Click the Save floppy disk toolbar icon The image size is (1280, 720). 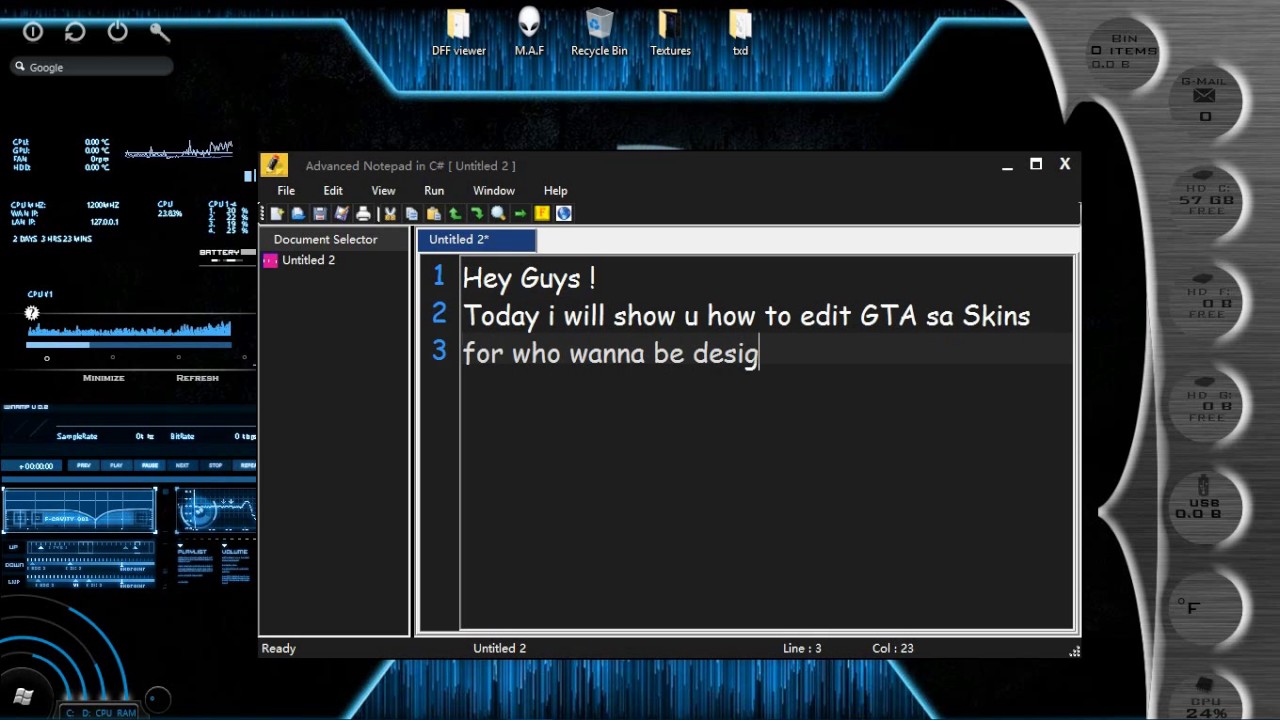[320, 213]
